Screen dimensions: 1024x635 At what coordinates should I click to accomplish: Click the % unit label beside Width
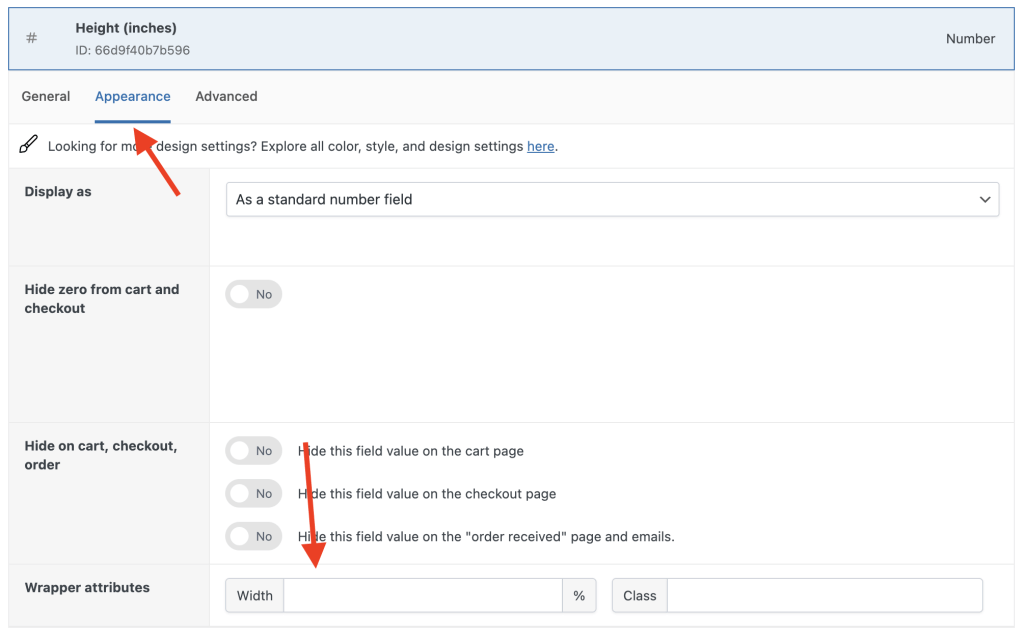[579, 595]
